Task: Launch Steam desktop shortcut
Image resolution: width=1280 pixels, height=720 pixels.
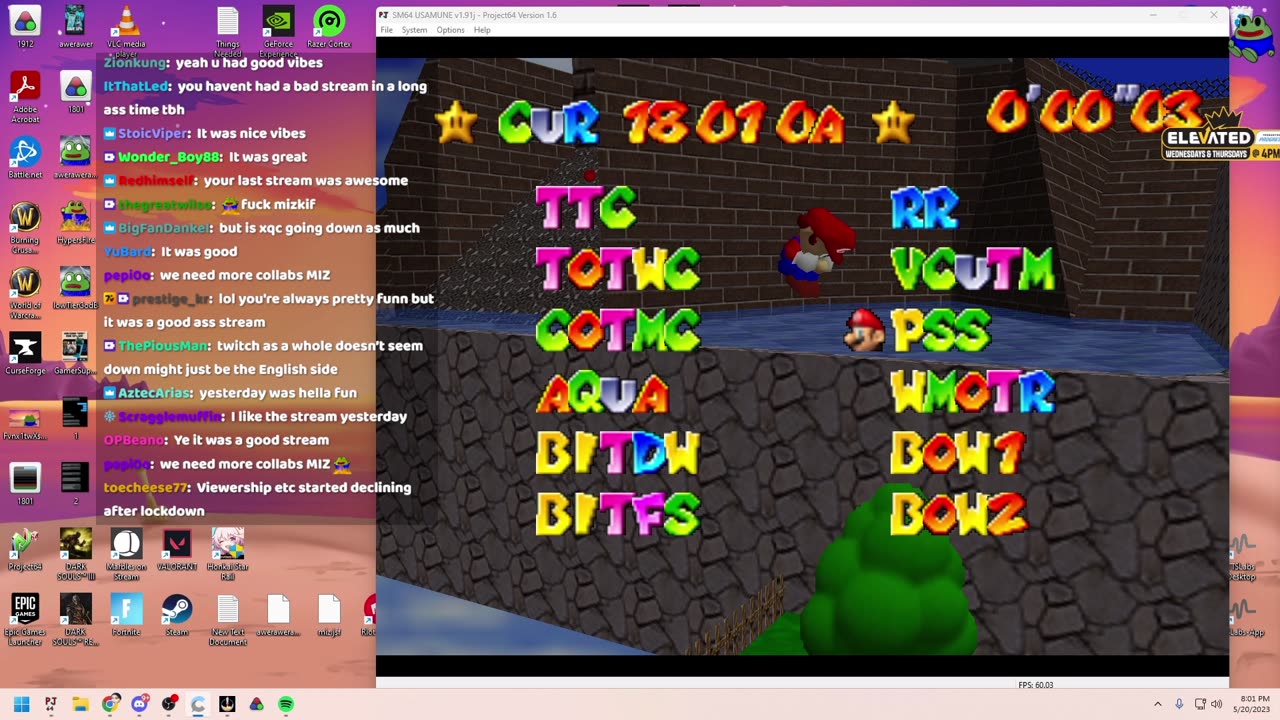Action: (177, 614)
